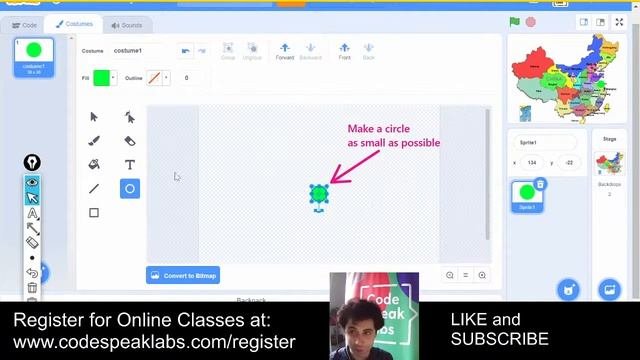Image resolution: width=640 pixels, height=360 pixels.
Task: Select the Stage backdrop thumbnail
Action: tap(609, 163)
